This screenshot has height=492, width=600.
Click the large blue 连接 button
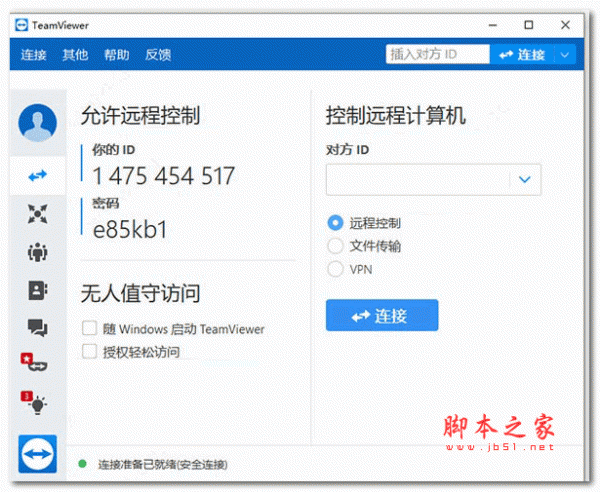click(382, 315)
